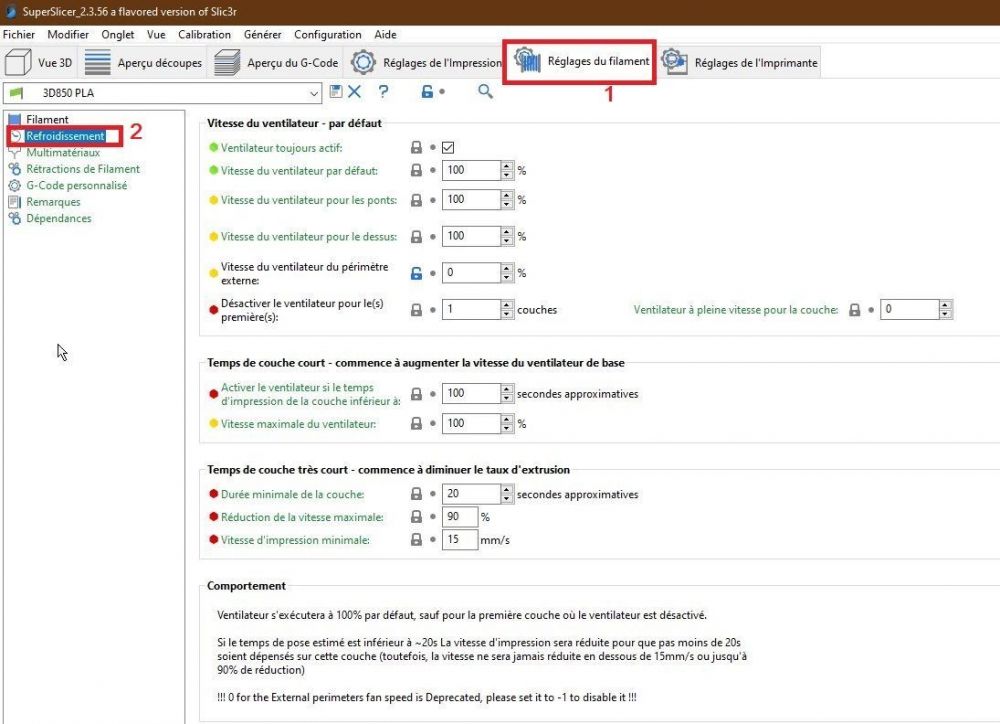Viewport: 1000px width, 724px height.
Task: Select Remarques in the sidebar
Action: click(x=53, y=202)
